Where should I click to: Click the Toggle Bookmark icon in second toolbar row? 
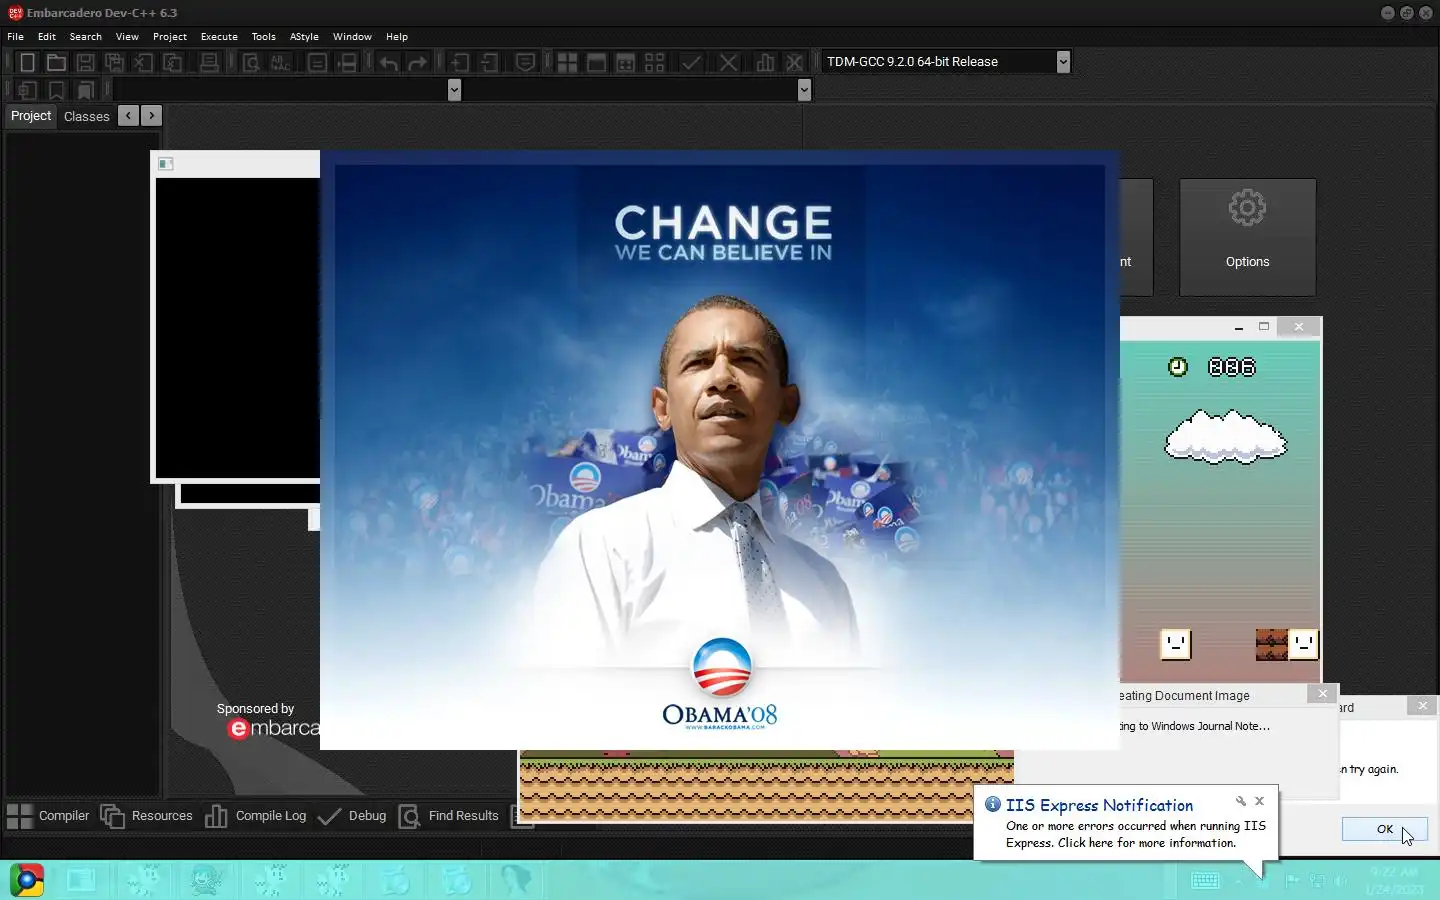click(x=56, y=90)
